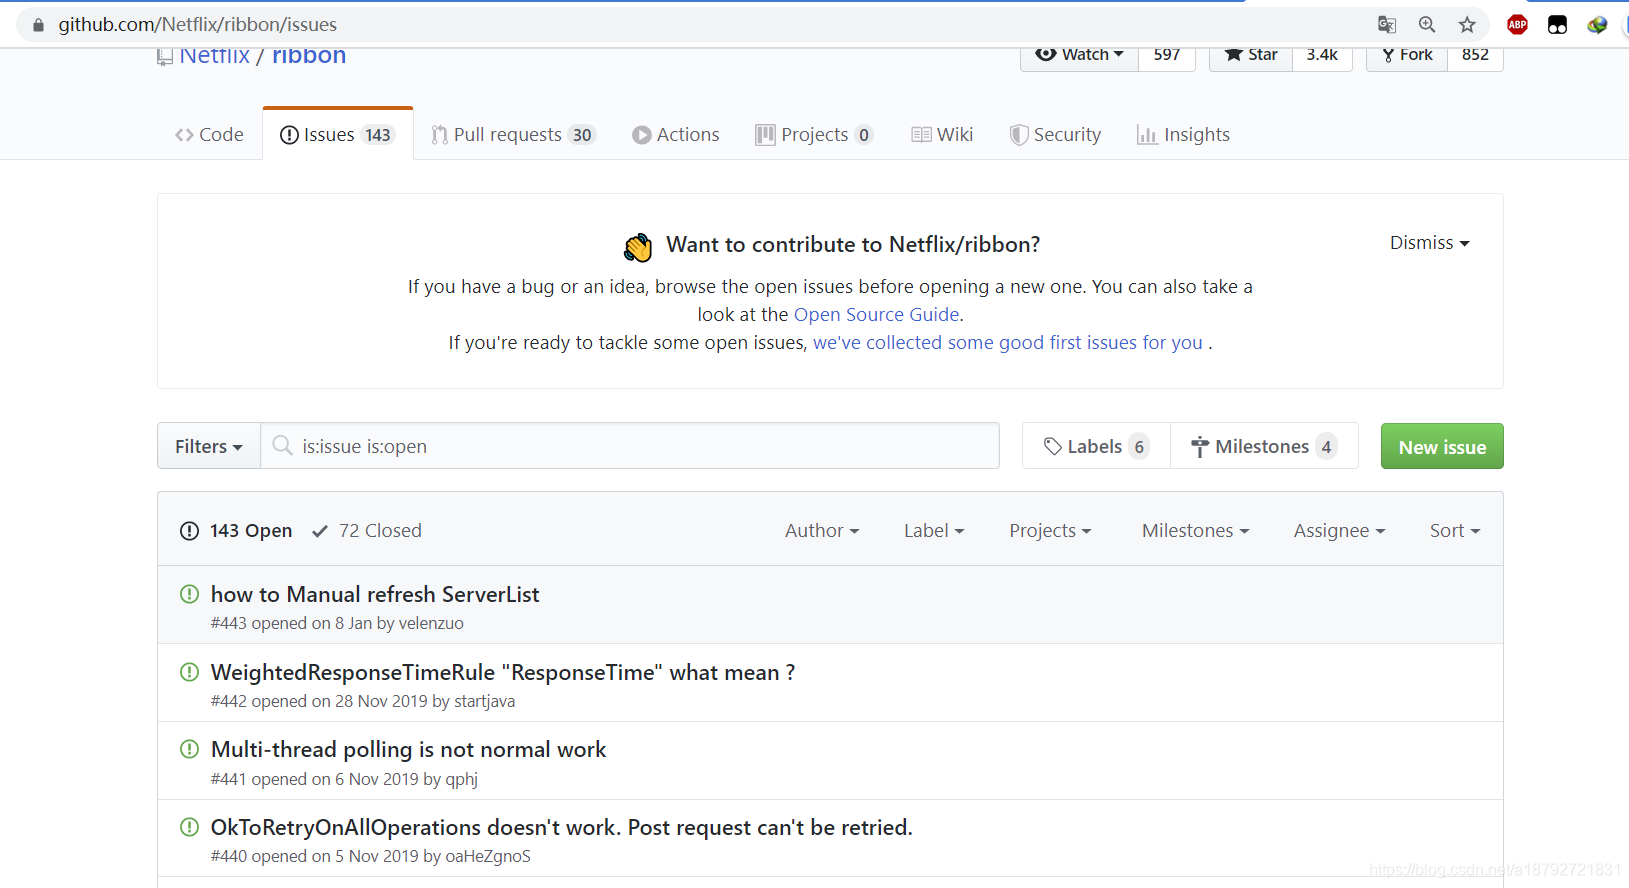Viewport: 1629px width, 888px height.
Task: Click the checkmark icon beside 72 Closed
Action: coord(320,531)
